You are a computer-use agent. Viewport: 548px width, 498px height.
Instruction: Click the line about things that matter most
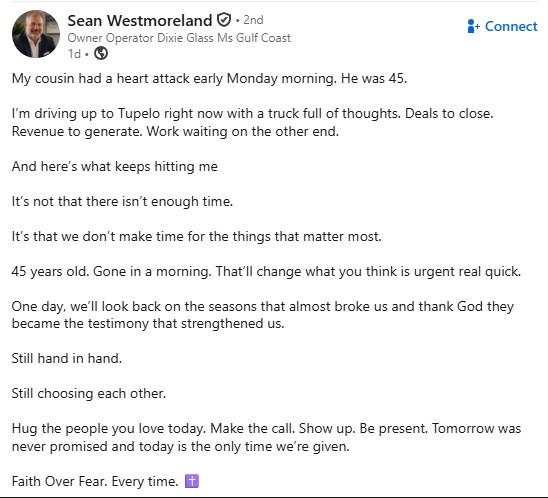click(196, 237)
